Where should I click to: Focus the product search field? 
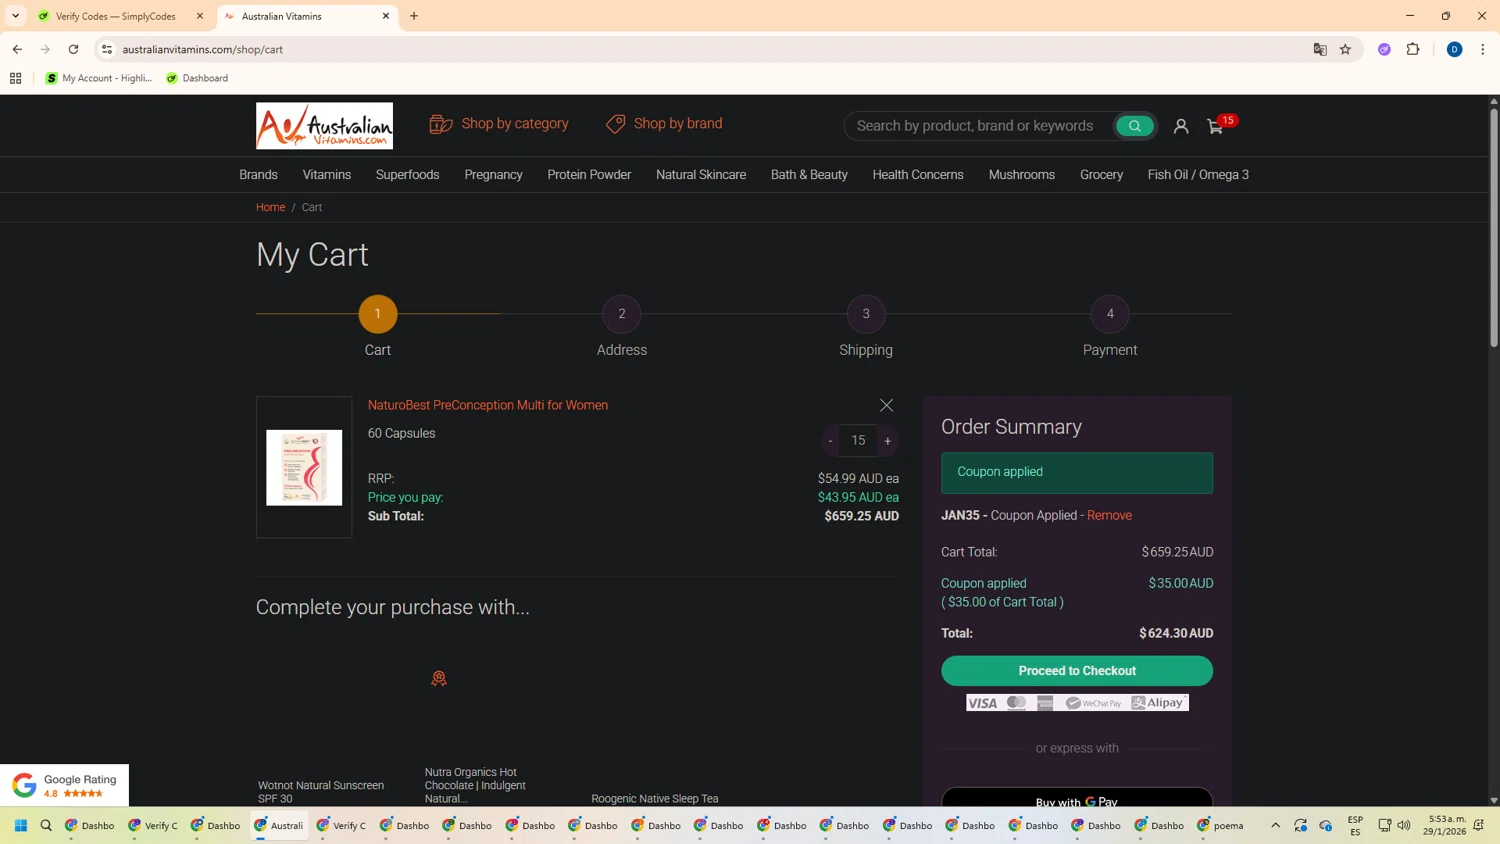point(978,126)
